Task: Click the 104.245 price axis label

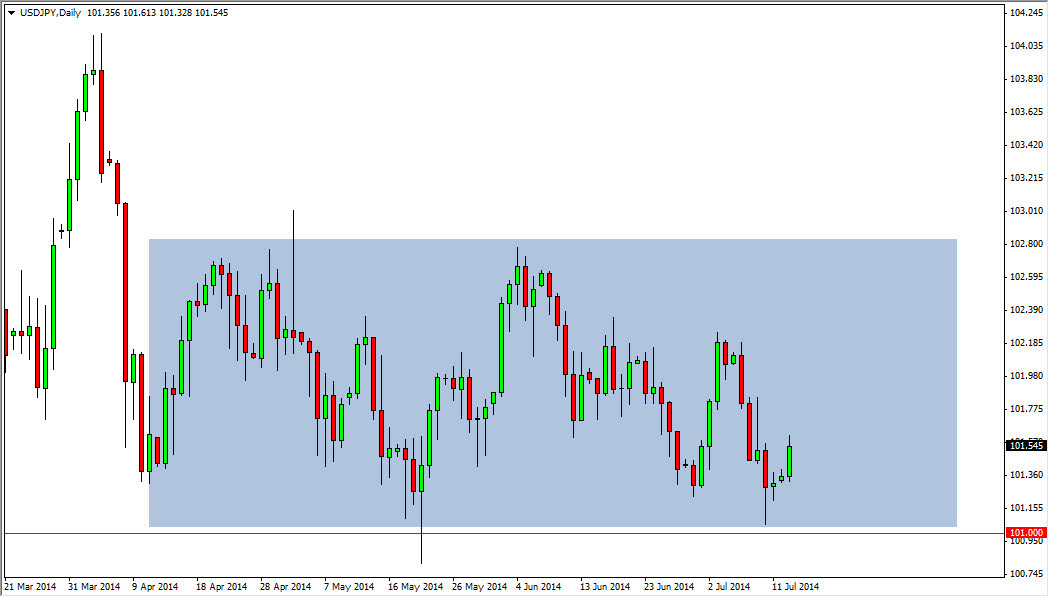Action: pos(1026,13)
